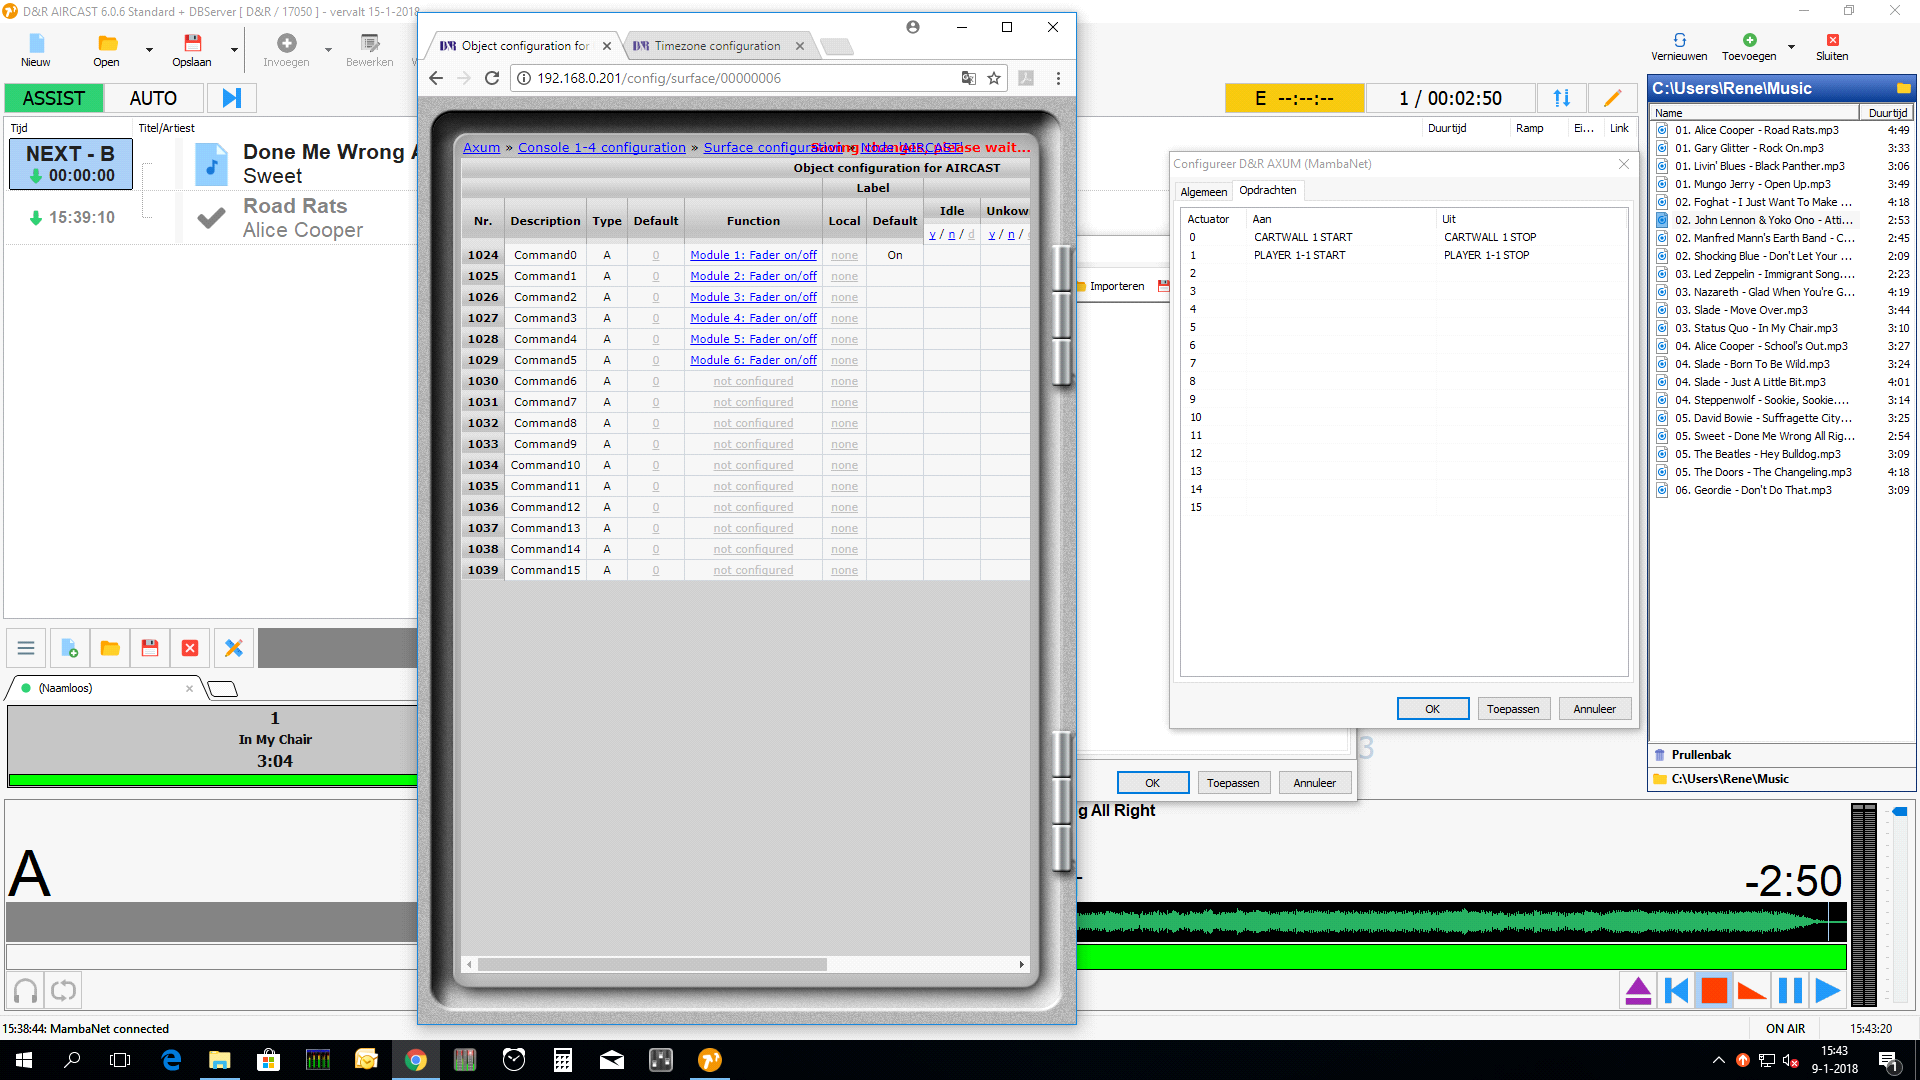
Task: Click the skip-to-next track button
Action: point(232,98)
